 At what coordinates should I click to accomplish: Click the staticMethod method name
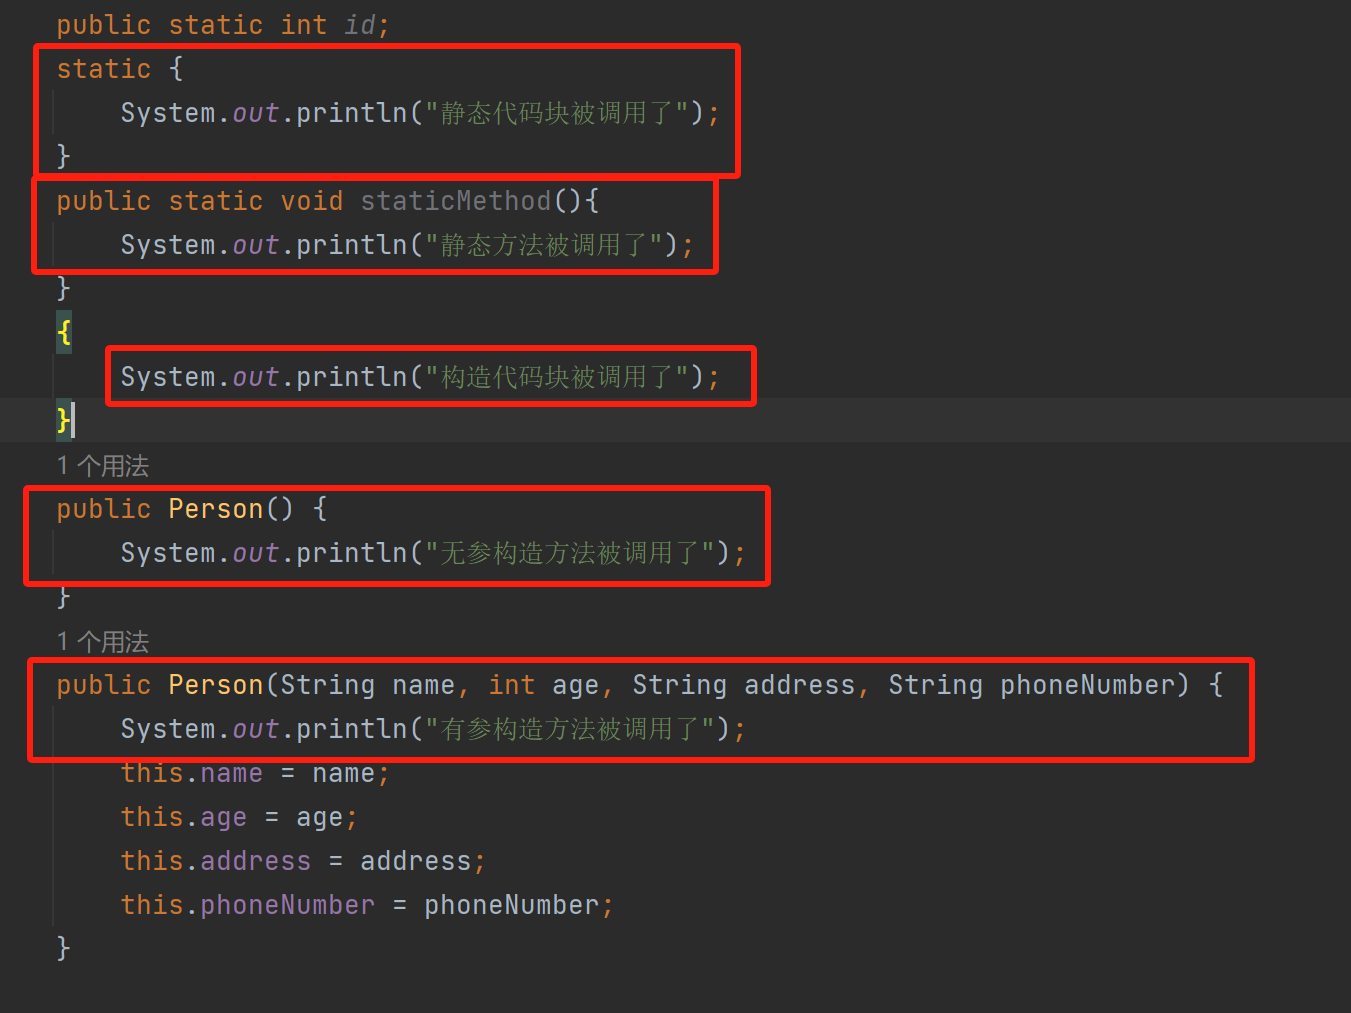coord(455,201)
